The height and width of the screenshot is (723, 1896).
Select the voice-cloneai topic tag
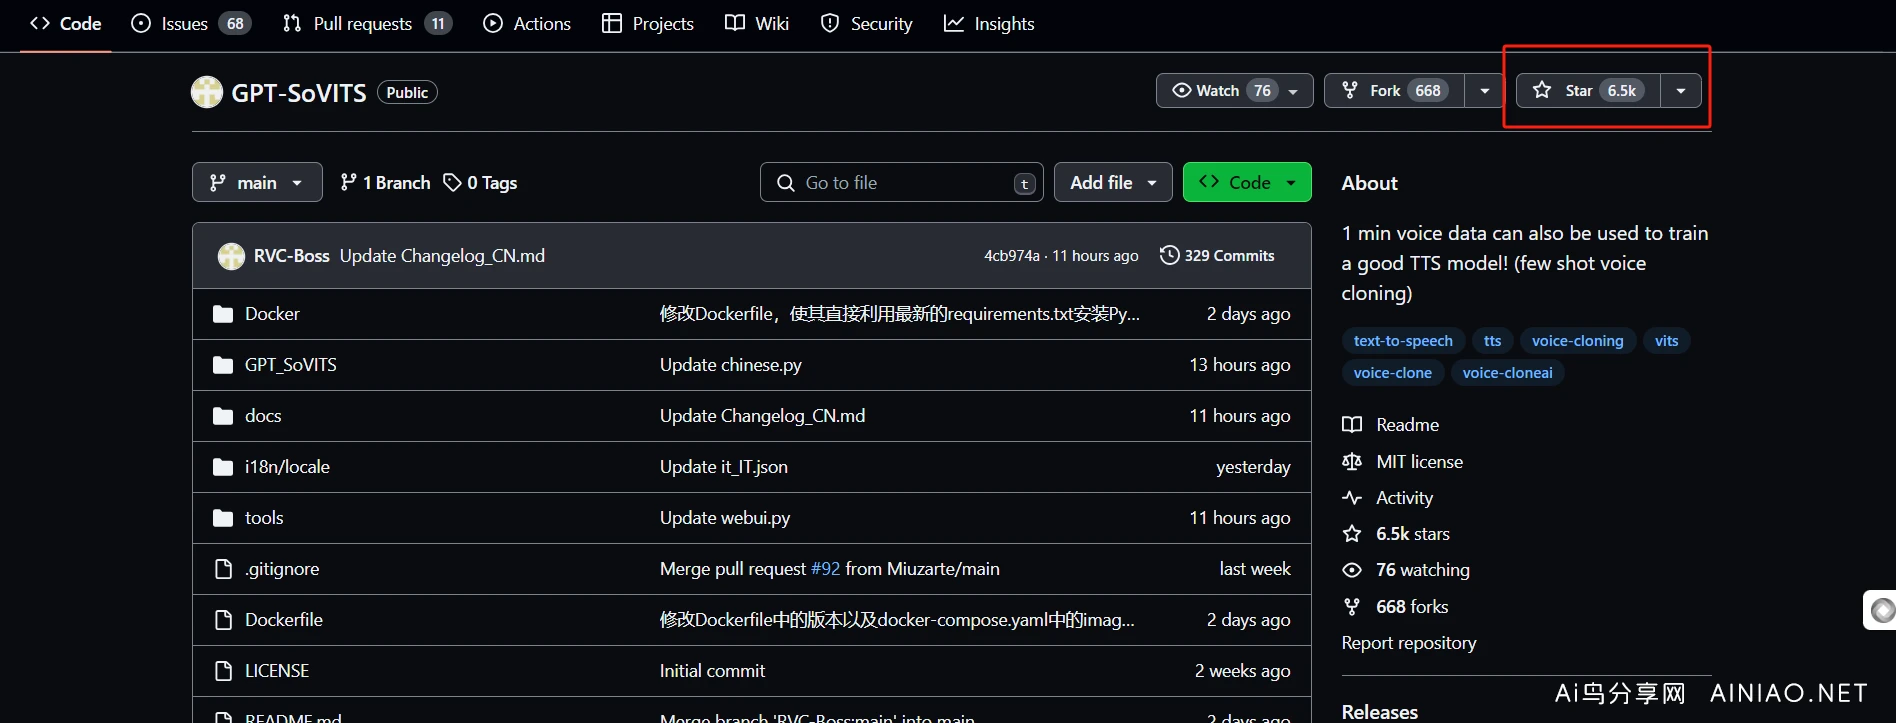coord(1508,373)
